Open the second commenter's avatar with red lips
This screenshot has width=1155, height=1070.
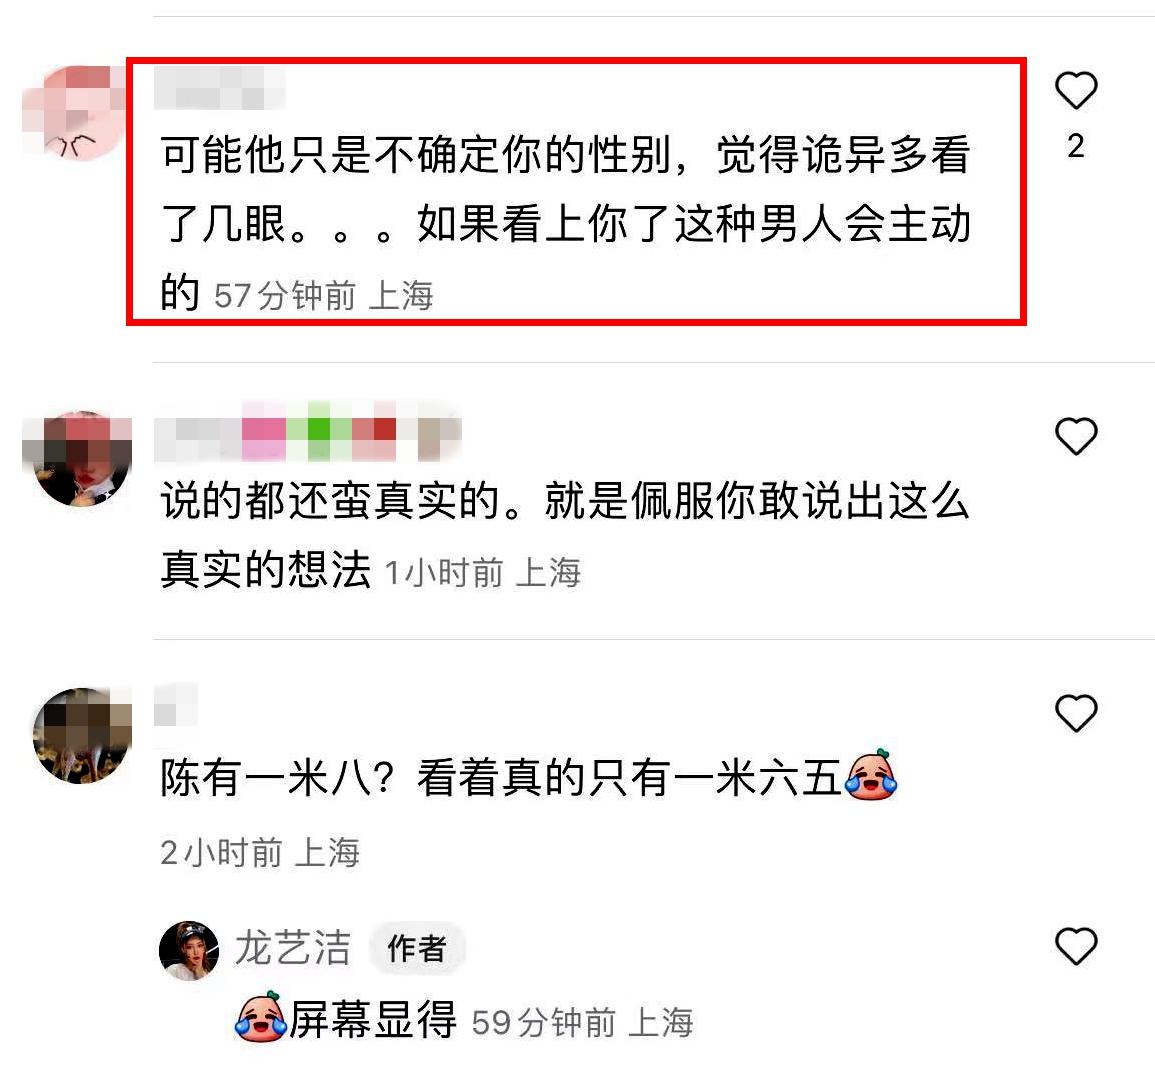80,459
